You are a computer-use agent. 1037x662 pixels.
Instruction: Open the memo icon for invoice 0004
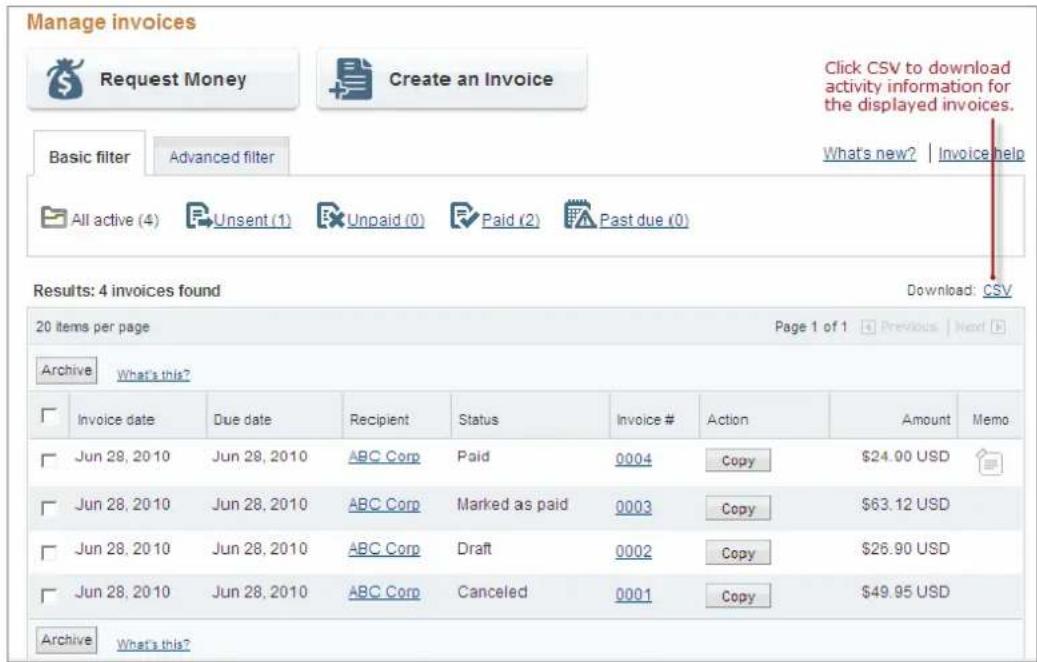pyautogui.click(x=989, y=462)
